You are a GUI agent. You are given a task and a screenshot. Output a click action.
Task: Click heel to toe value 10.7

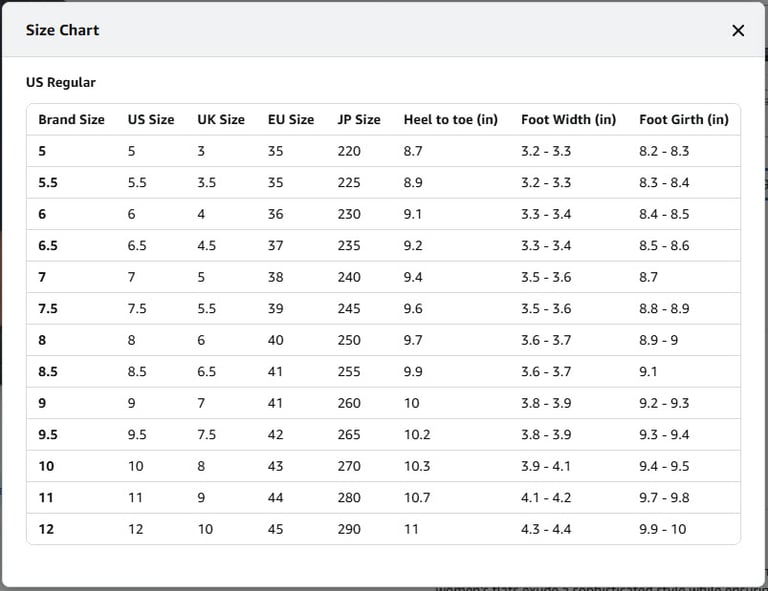pyautogui.click(x=417, y=497)
